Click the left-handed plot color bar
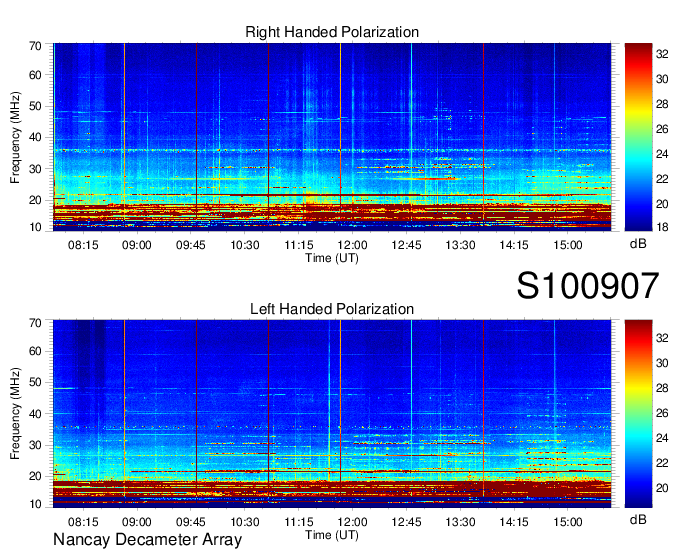The width and height of the screenshot is (680, 552). (x=638, y=414)
